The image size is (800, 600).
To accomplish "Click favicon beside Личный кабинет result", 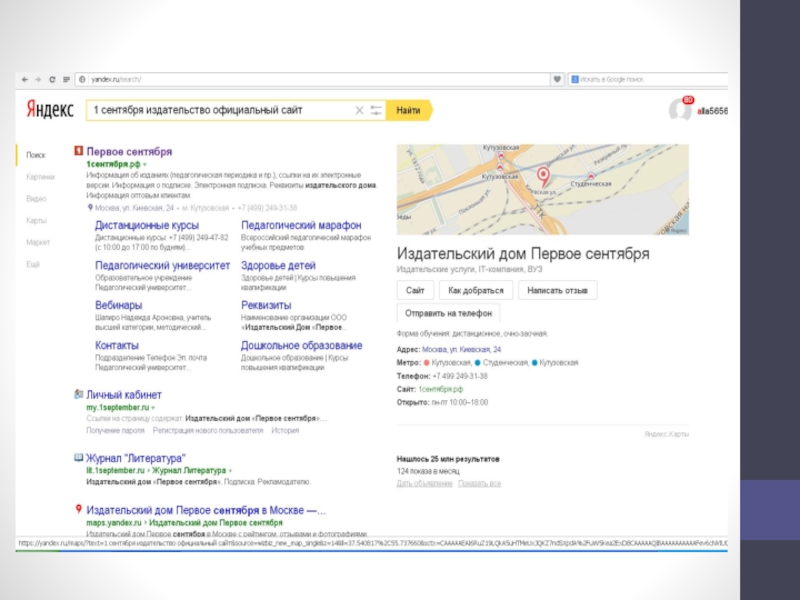I will (x=79, y=394).
